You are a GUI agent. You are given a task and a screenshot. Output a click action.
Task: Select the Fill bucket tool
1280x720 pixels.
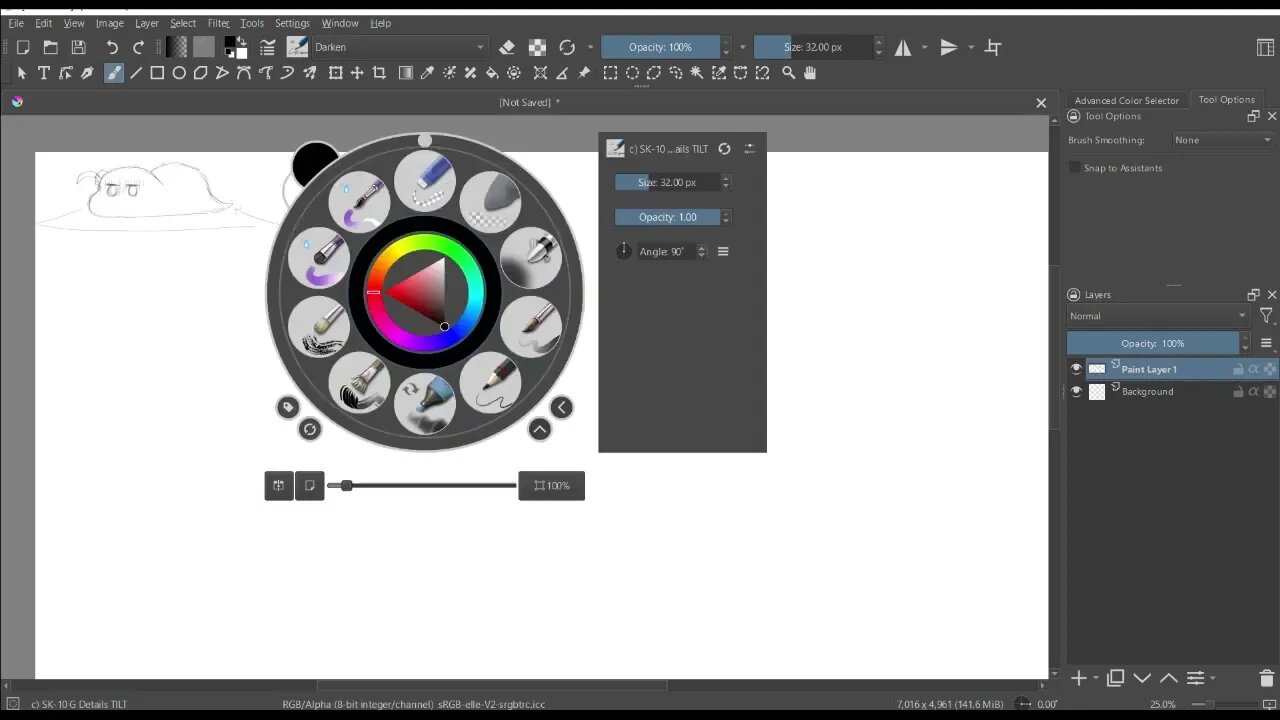pos(492,73)
